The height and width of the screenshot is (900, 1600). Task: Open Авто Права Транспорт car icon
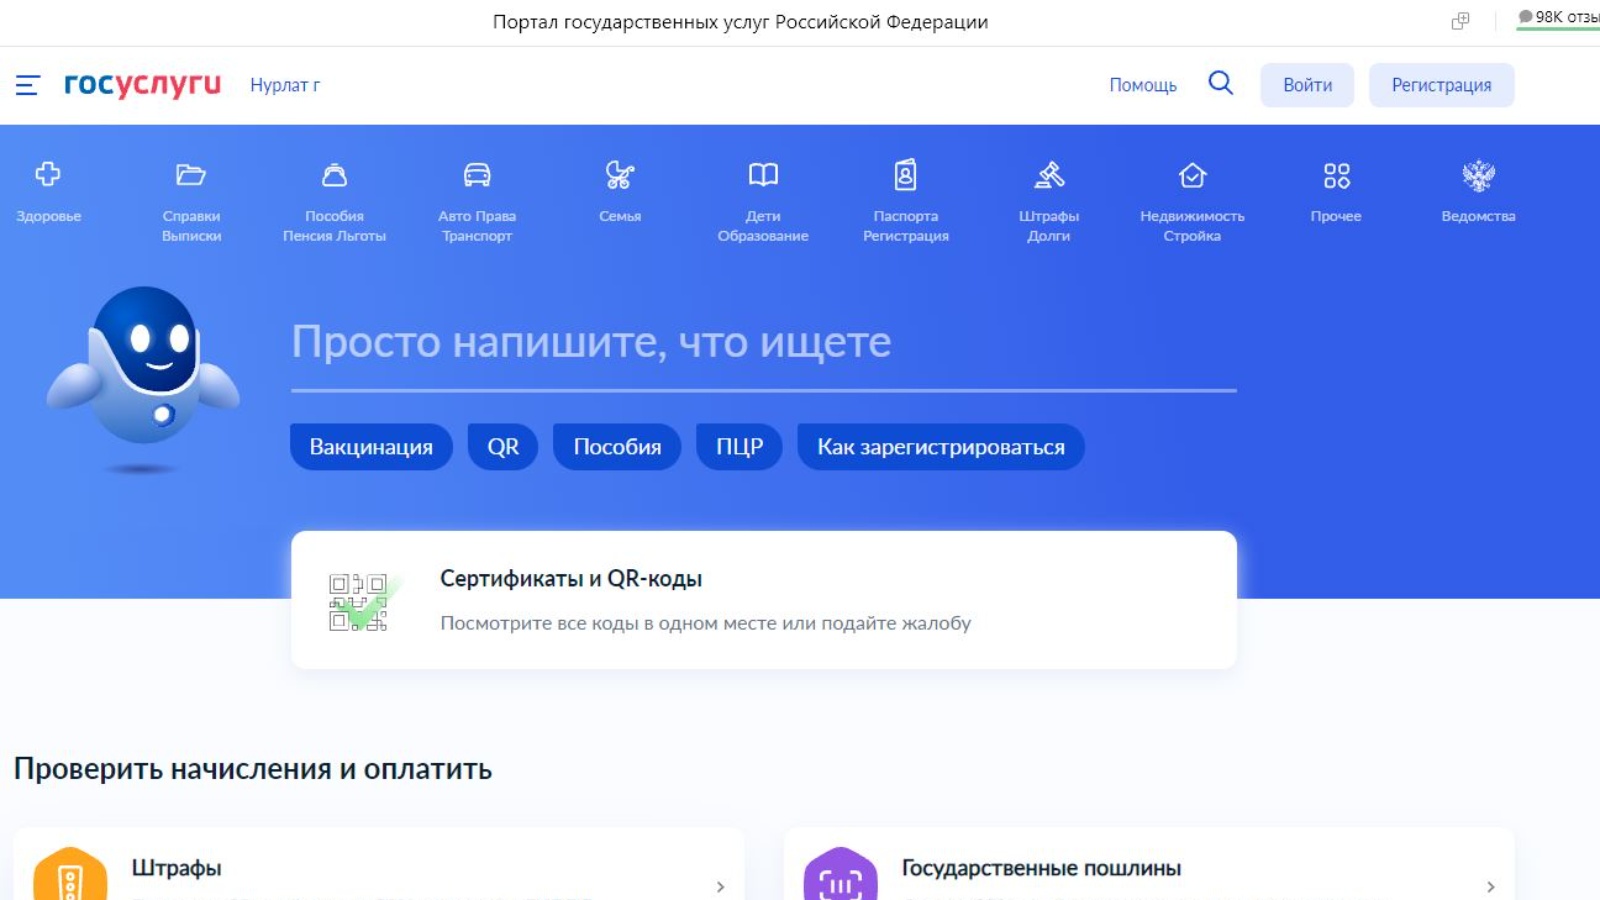[x=477, y=175]
